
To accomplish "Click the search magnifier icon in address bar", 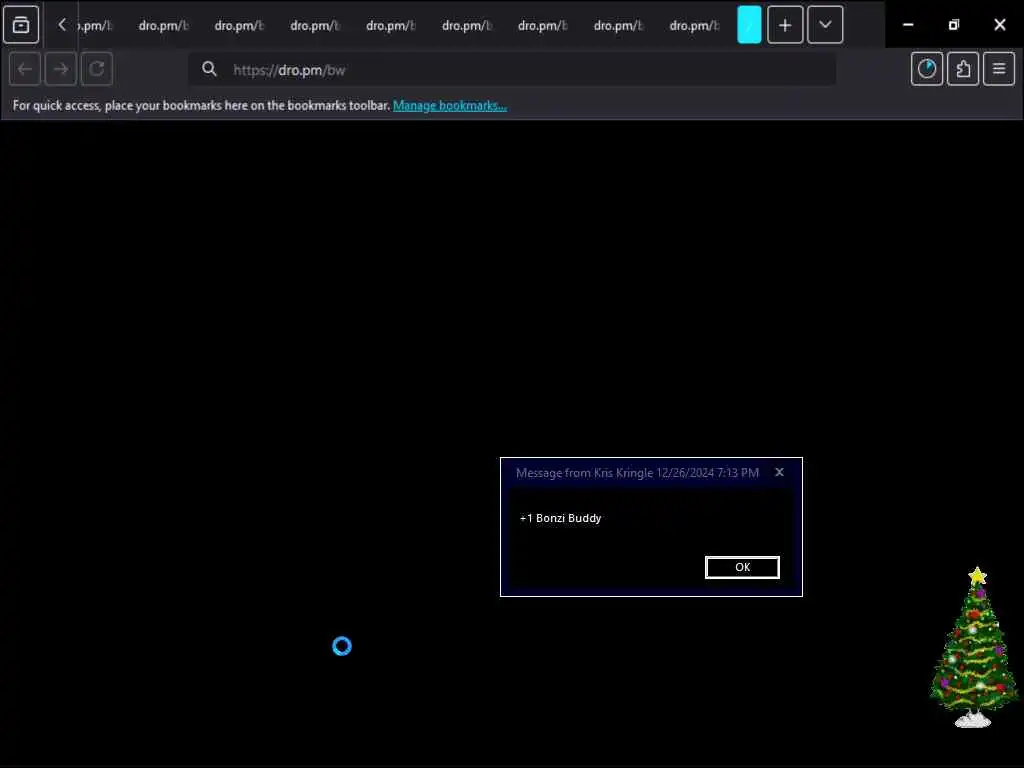I will pos(209,69).
